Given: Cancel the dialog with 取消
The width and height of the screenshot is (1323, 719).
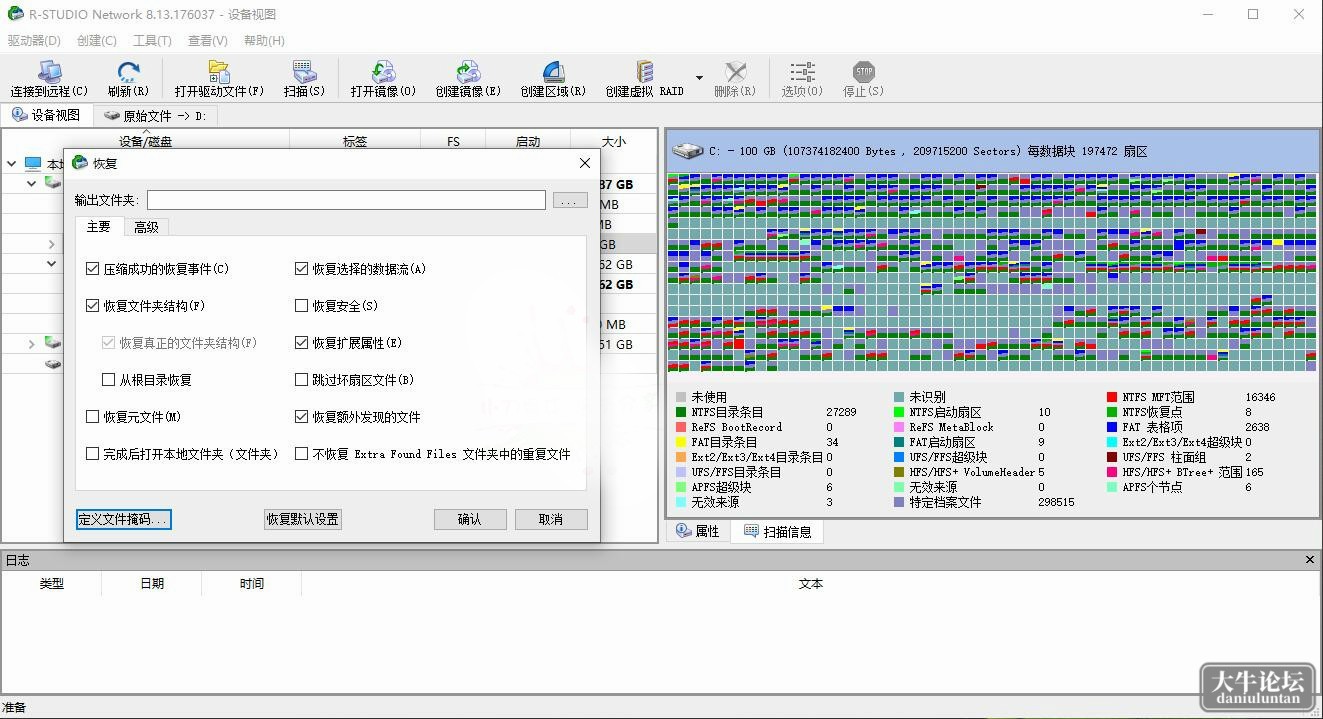Looking at the screenshot, I should coord(551,520).
